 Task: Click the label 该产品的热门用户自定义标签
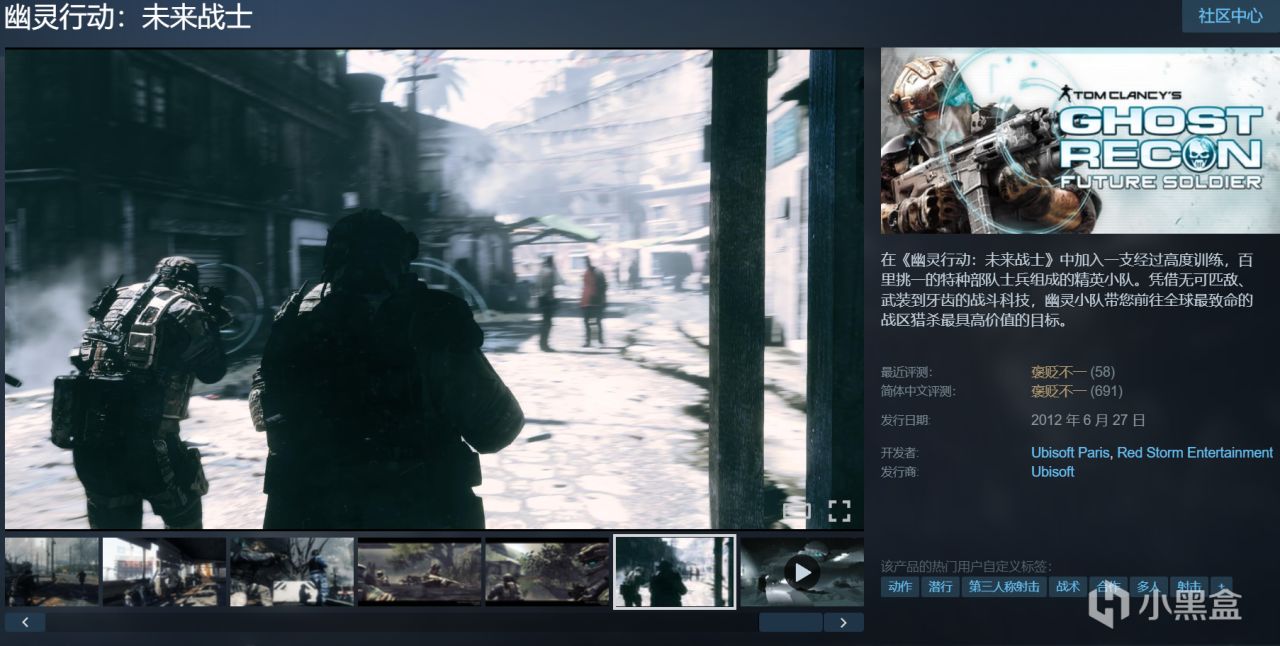pos(966,566)
